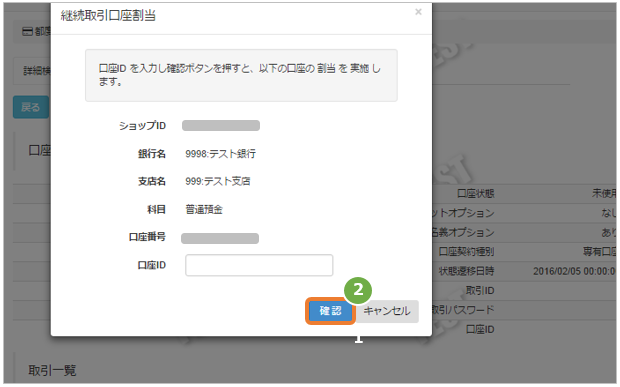Click the 確認 confirm button
This screenshot has width=620, height=387.
pyautogui.click(x=330, y=311)
